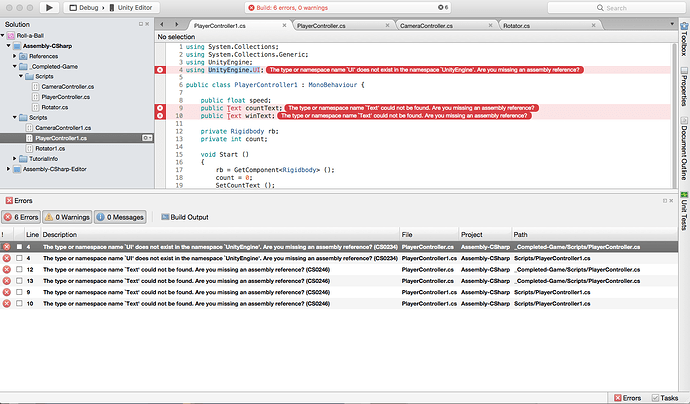This screenshot has height=404, width=690.
Task: Navigate back with the left arrow above the editor
Action: pyautogui.click(x=162, y=25)
